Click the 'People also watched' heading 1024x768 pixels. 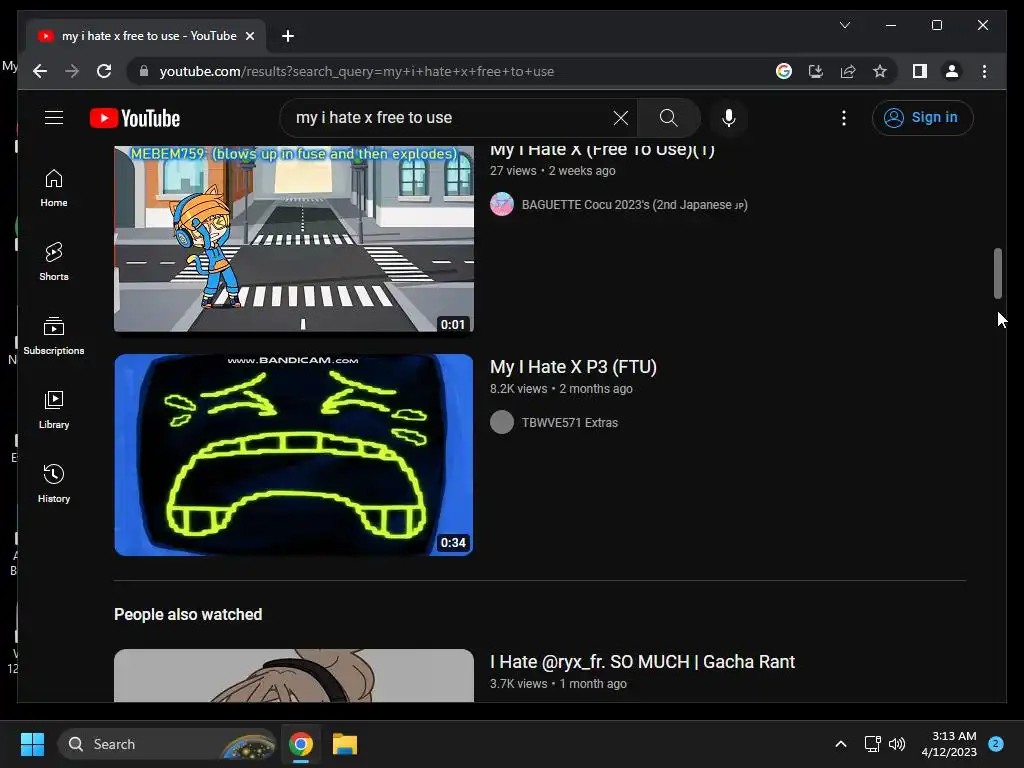click(x=188, y=614)
